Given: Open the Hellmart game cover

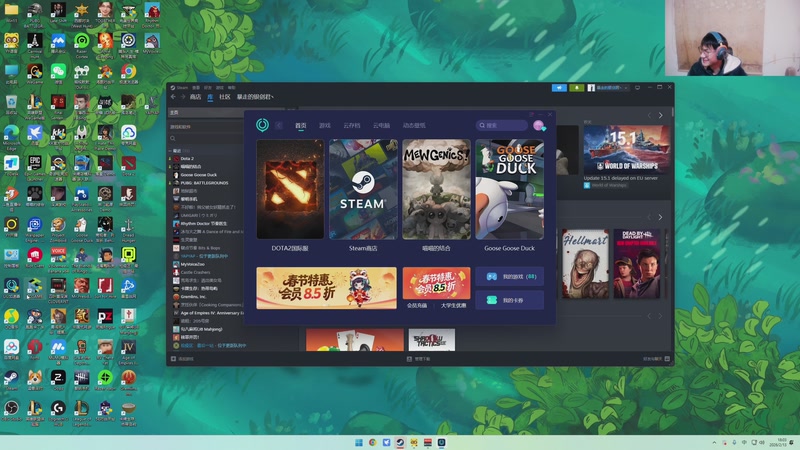Looking at the screenshot, I should pos(585,263).
